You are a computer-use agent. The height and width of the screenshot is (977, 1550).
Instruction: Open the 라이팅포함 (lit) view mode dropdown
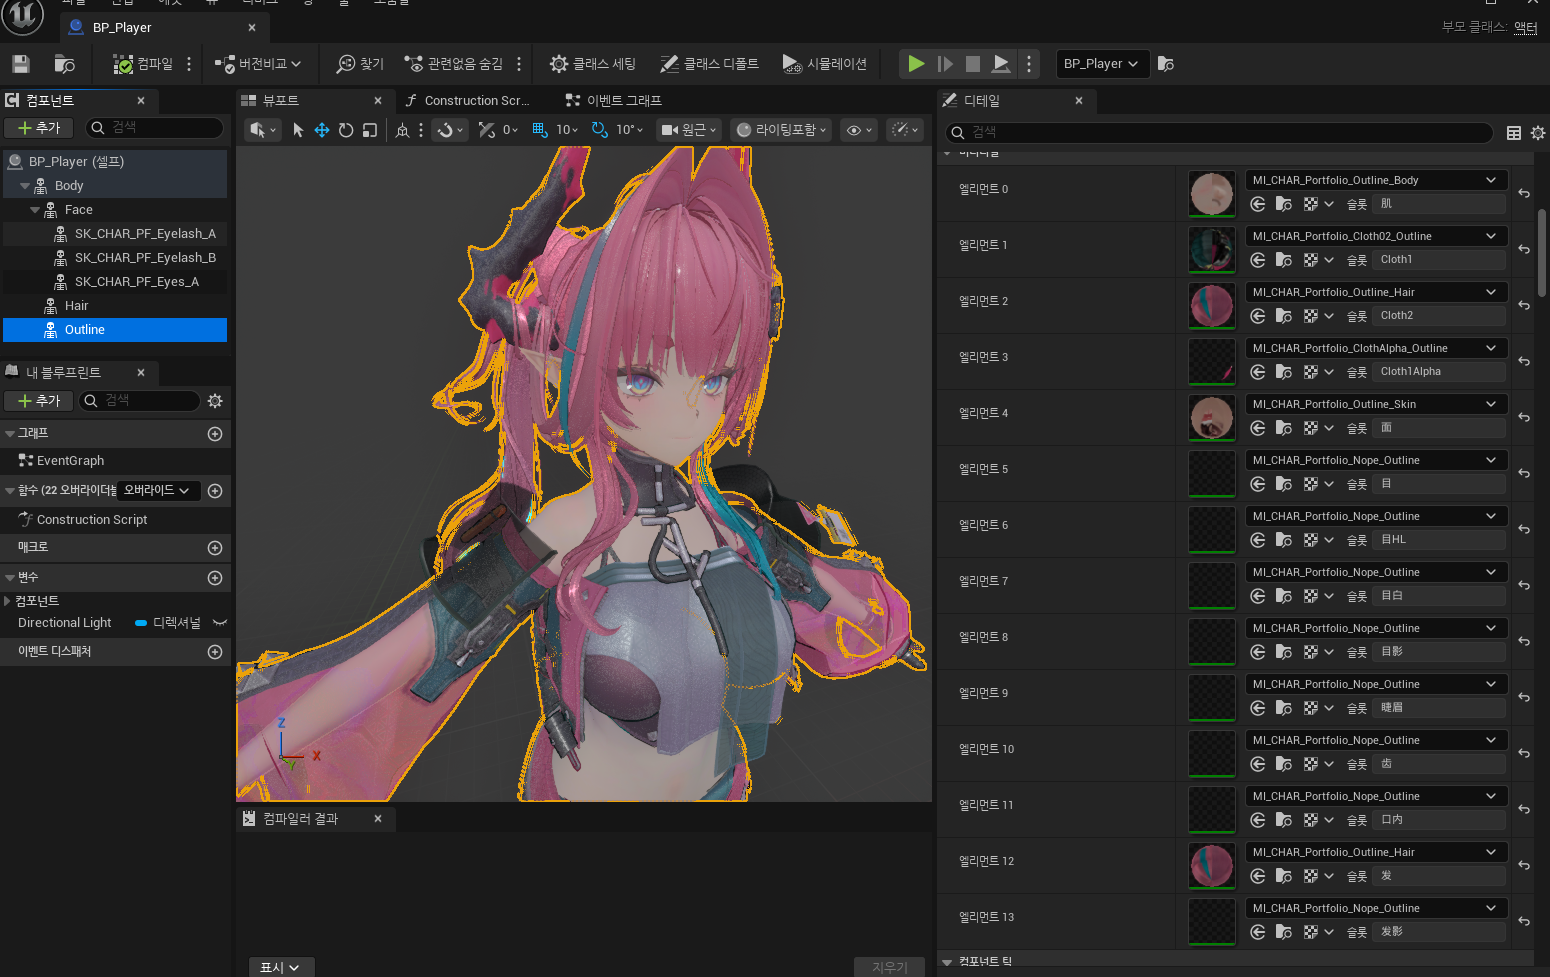click(x=781, y=130)
